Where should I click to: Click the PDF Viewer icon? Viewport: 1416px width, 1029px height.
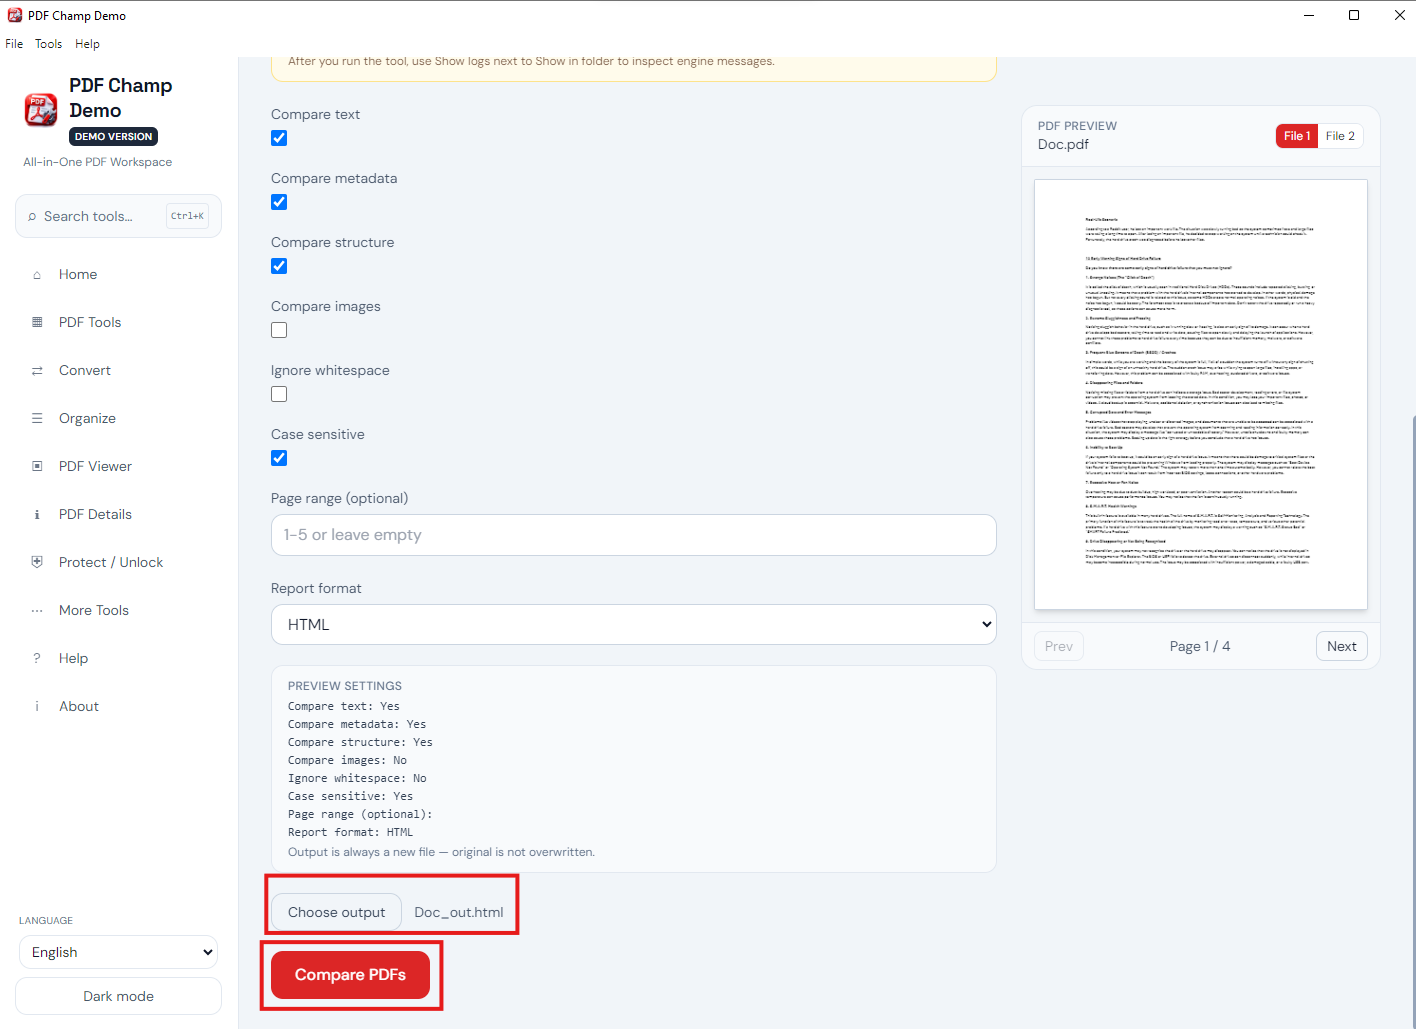point(37,466)
